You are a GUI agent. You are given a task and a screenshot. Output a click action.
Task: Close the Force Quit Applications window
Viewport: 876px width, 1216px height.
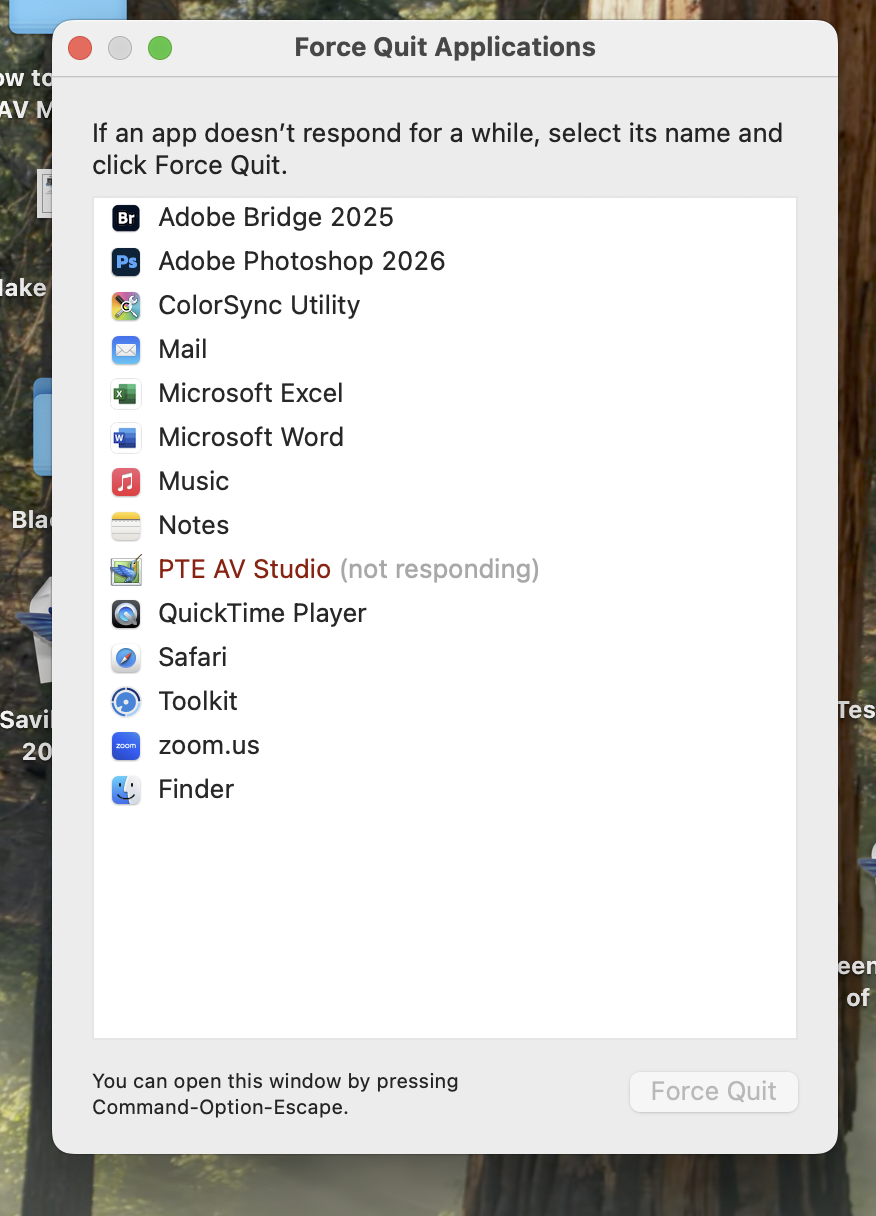[x=80, y=48]
